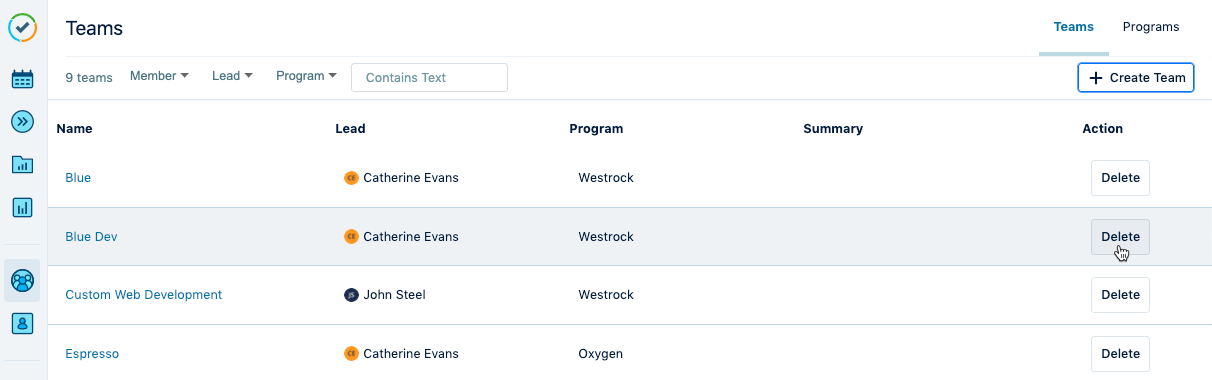The image size is (1212, 380).
Task: Click John Steel's avatar icon
Action: click(351, 295)
